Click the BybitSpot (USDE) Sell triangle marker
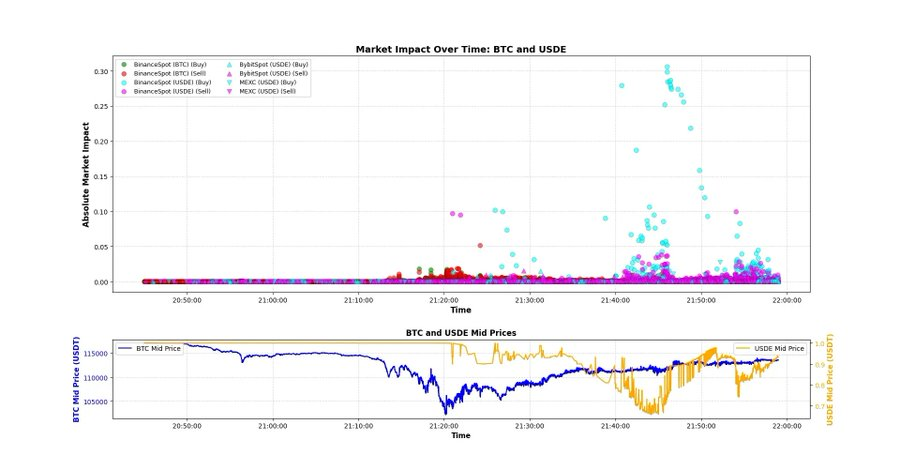 click(229, 74)
